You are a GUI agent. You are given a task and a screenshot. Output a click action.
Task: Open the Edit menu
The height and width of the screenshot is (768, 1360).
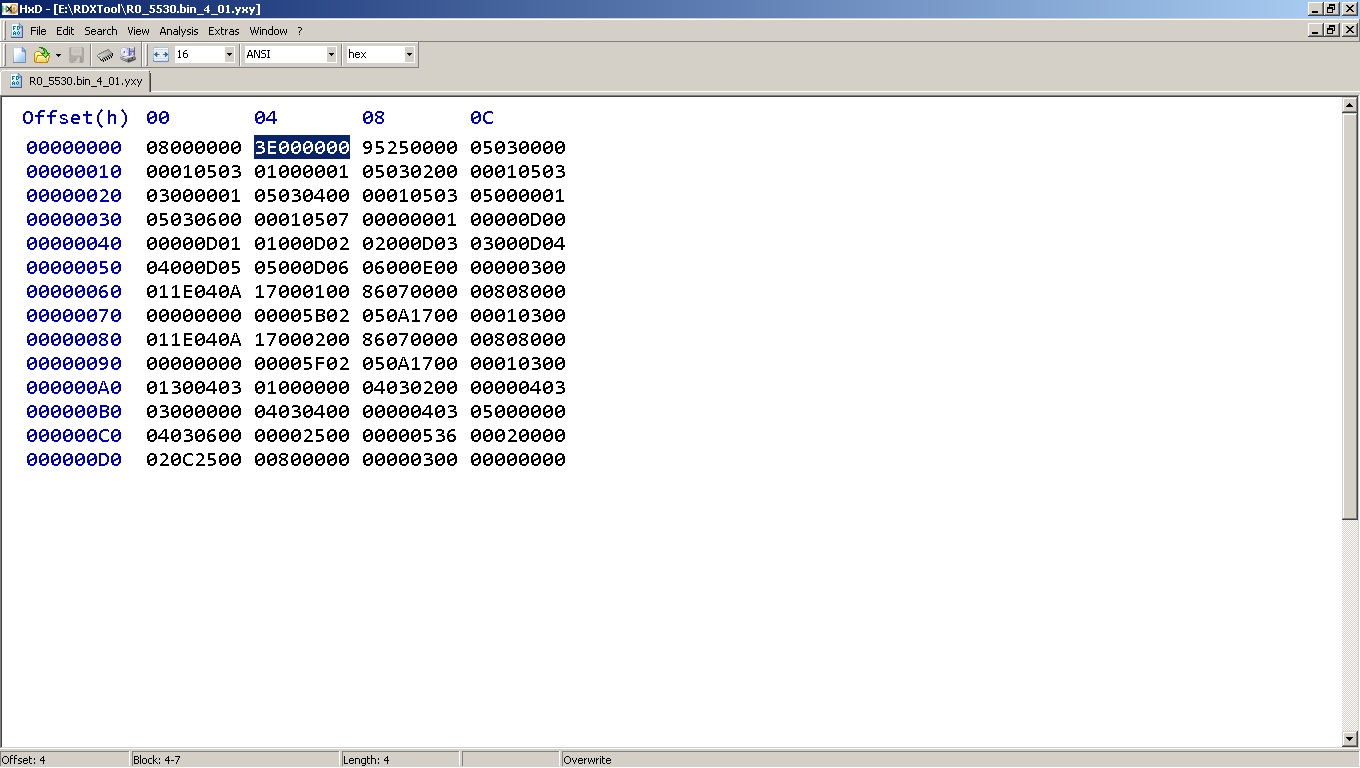point(65,31)
